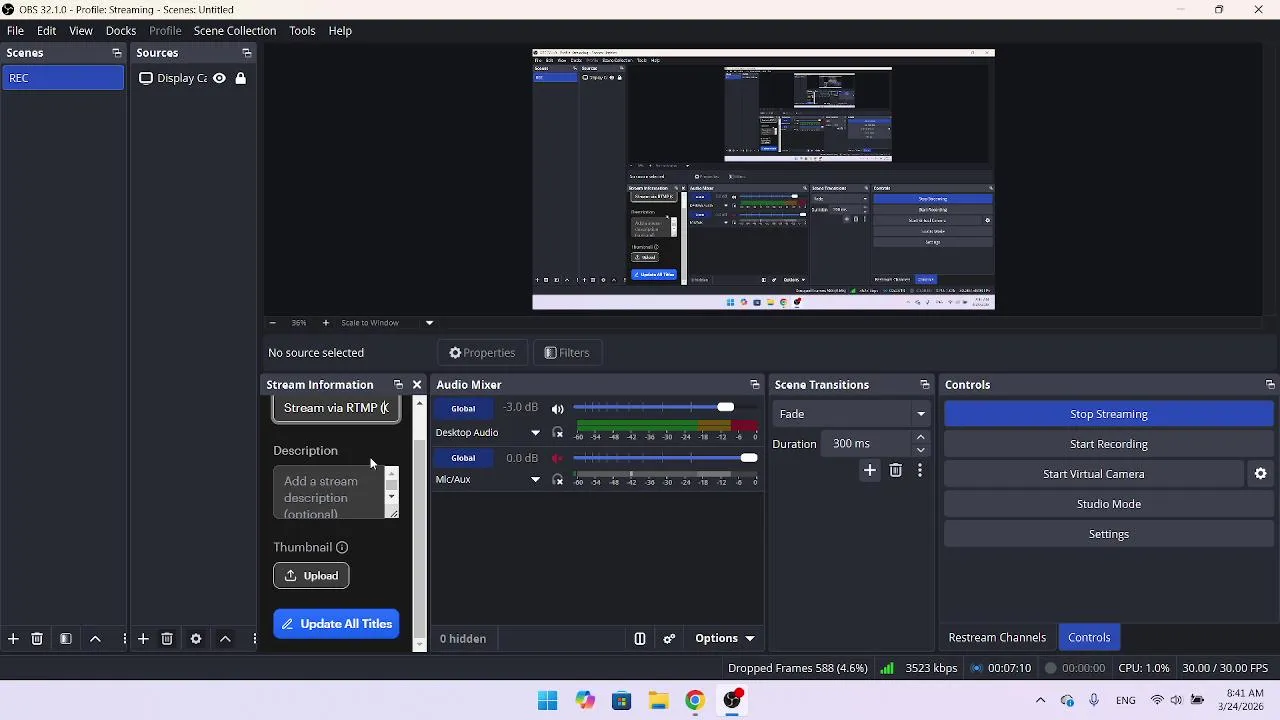Upload a stream thumbnail

[x=311, y=576]
